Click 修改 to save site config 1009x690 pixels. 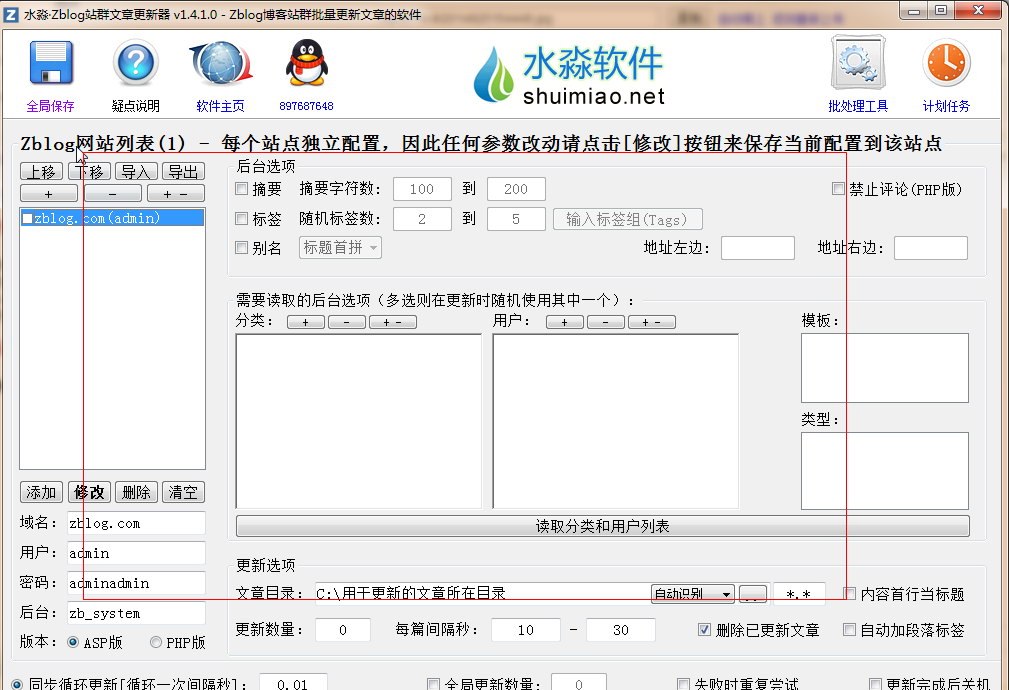pyautogui.click(x=89, y=492)
